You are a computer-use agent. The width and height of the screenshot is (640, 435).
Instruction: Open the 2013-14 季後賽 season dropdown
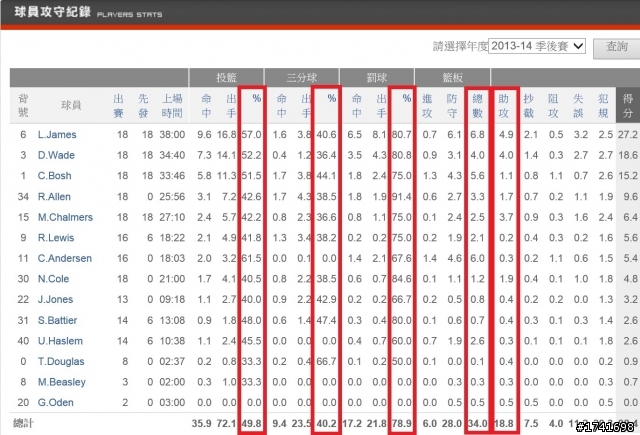click(537, 46)
